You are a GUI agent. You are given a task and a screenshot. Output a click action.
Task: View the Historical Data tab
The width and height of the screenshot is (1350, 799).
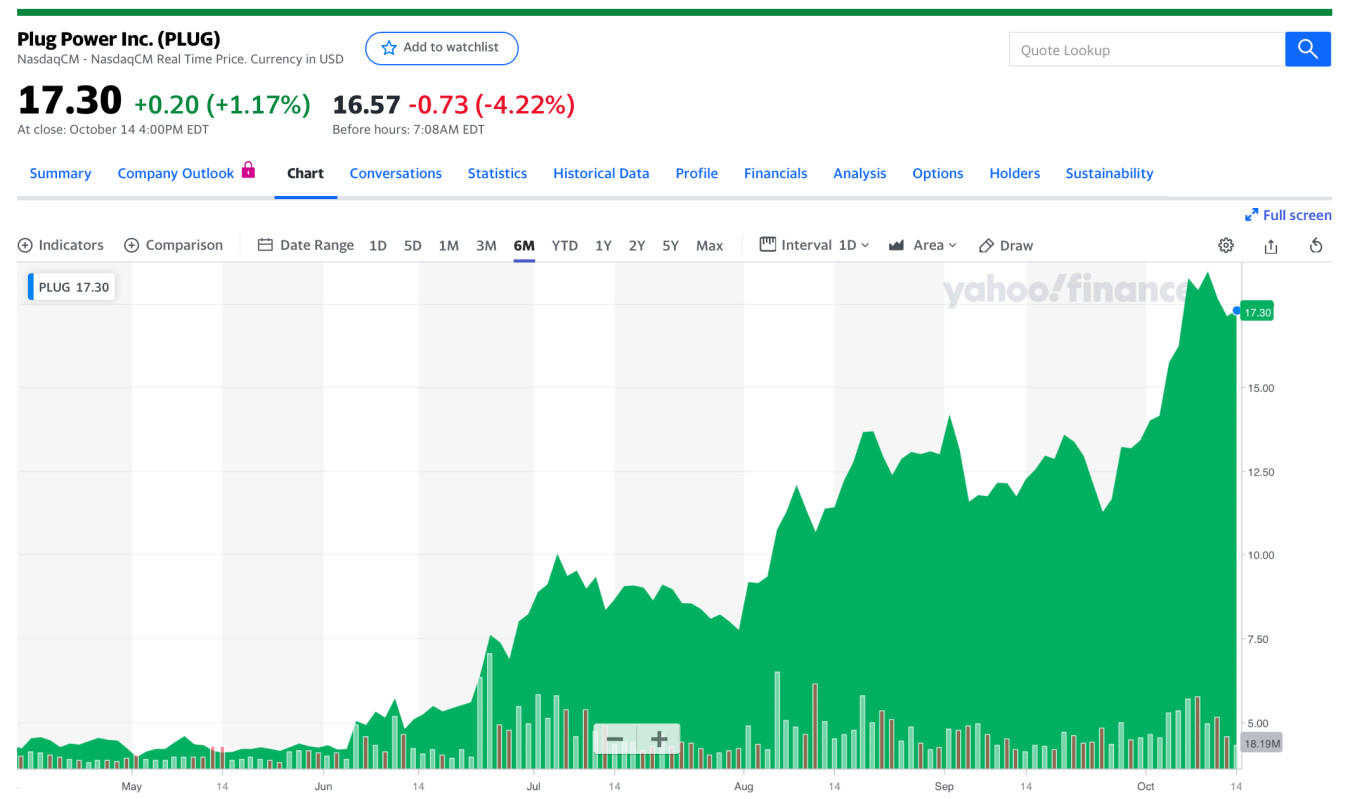coord(601,173)
